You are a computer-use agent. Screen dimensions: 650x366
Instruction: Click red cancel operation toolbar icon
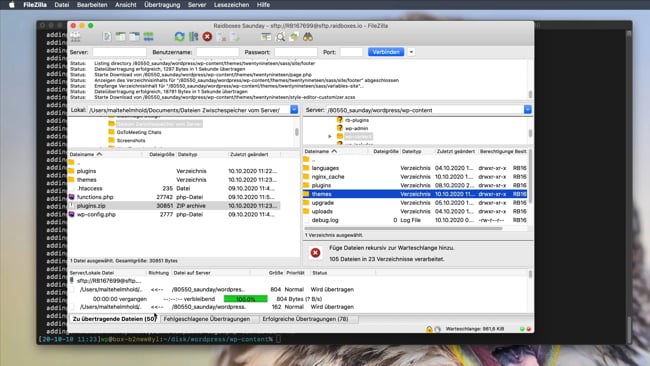(x=207, y=37)
